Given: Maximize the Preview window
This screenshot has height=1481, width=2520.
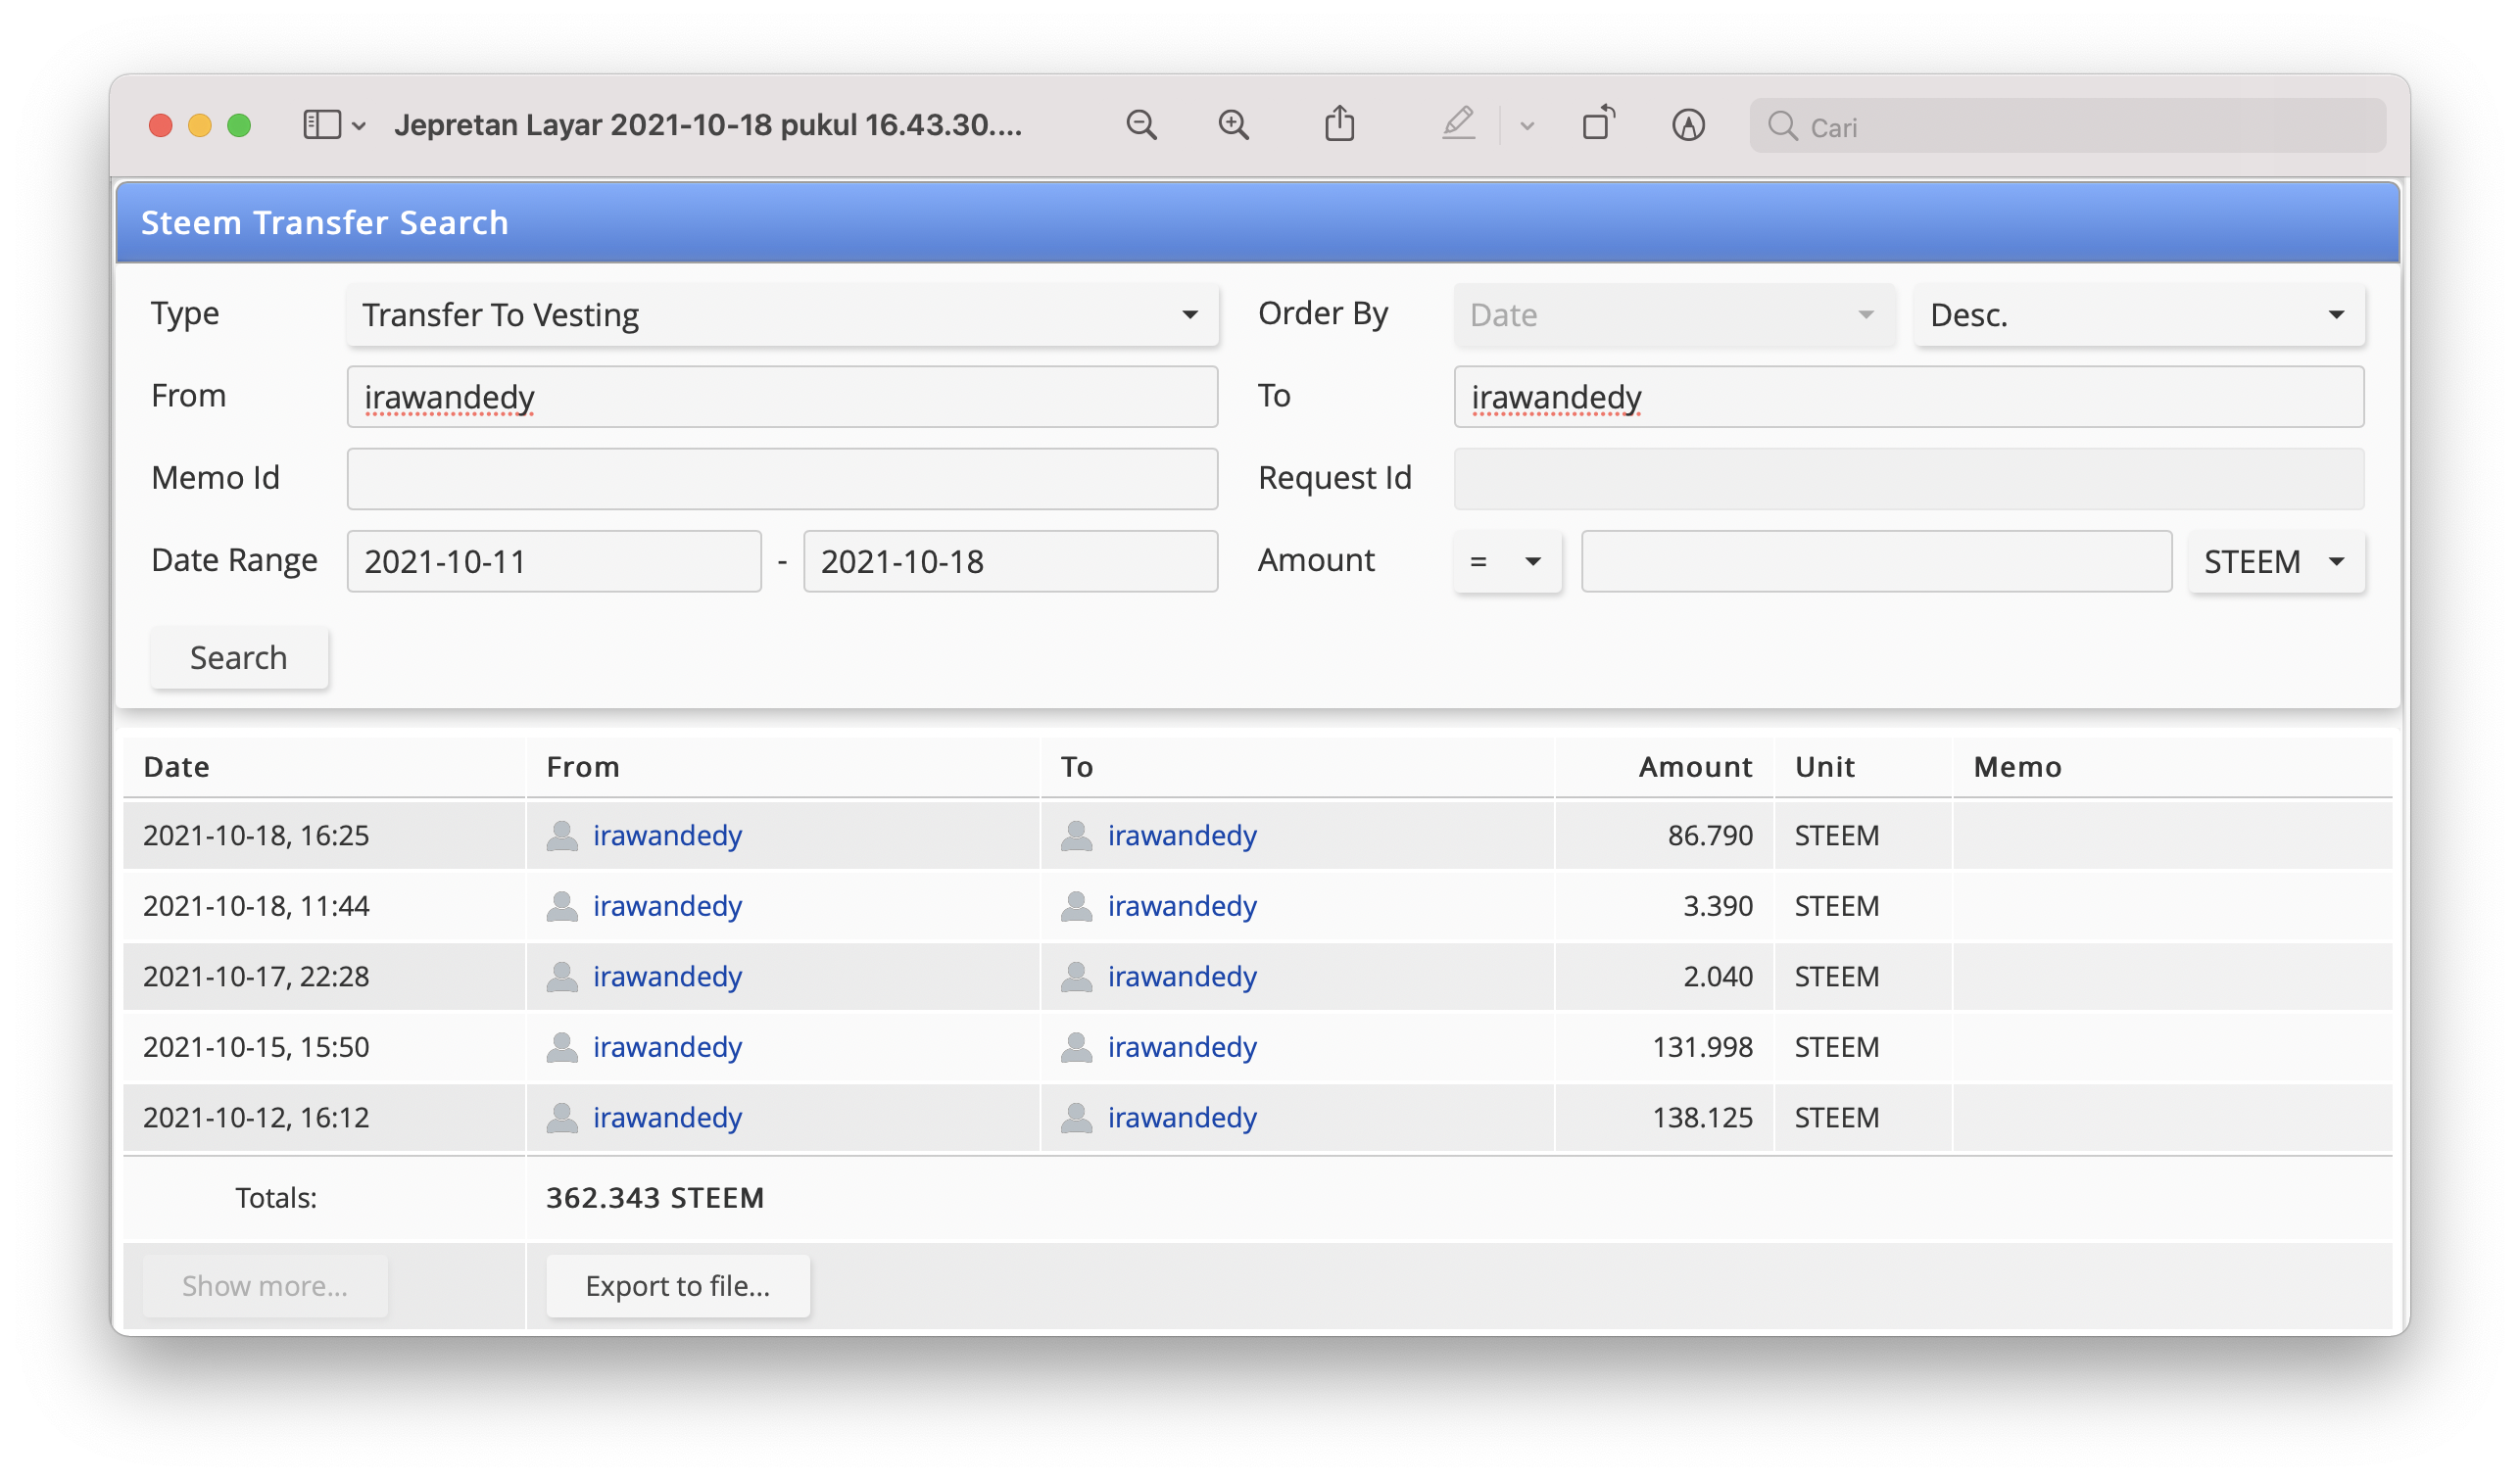Looking at the screenshot, I should pos(239,125).
